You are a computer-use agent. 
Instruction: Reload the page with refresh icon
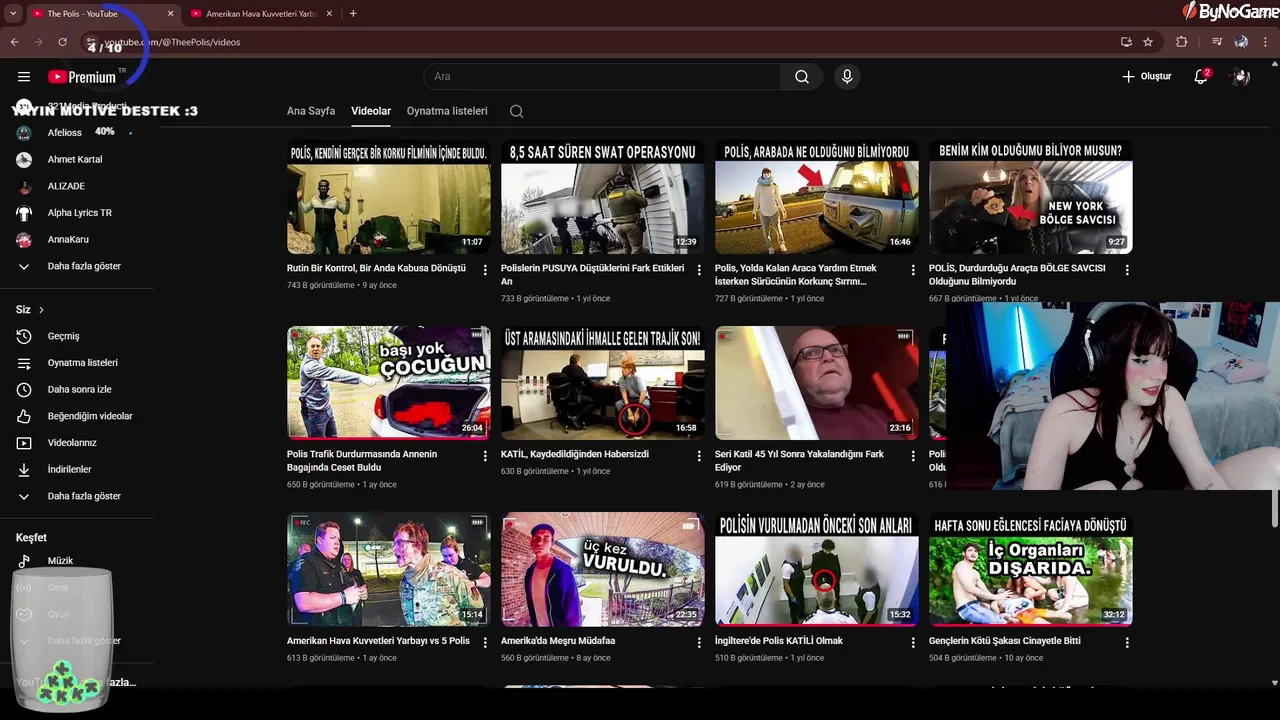point(62,42)
